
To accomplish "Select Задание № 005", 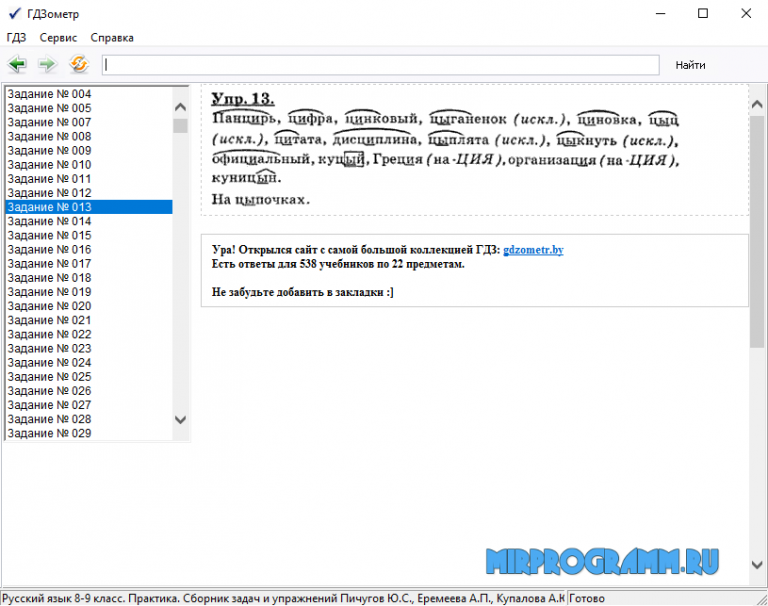I will click(x=89, y=108).
